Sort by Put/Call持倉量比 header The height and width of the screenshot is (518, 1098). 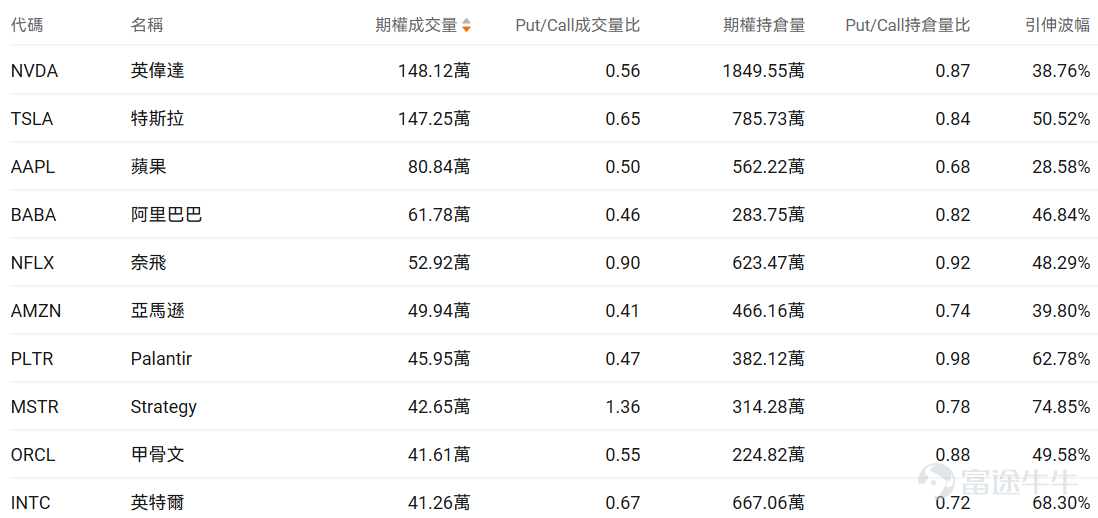[x=908, y=26]
